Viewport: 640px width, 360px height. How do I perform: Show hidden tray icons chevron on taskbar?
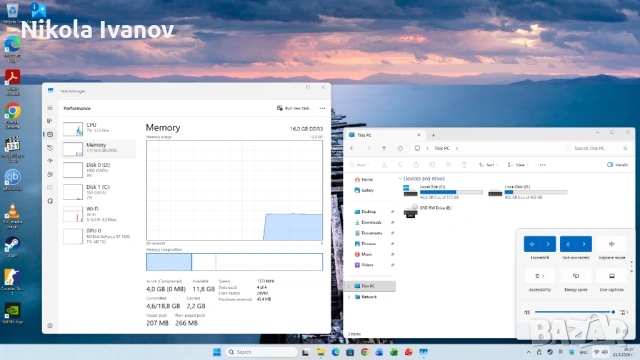[x=529, y=352]
